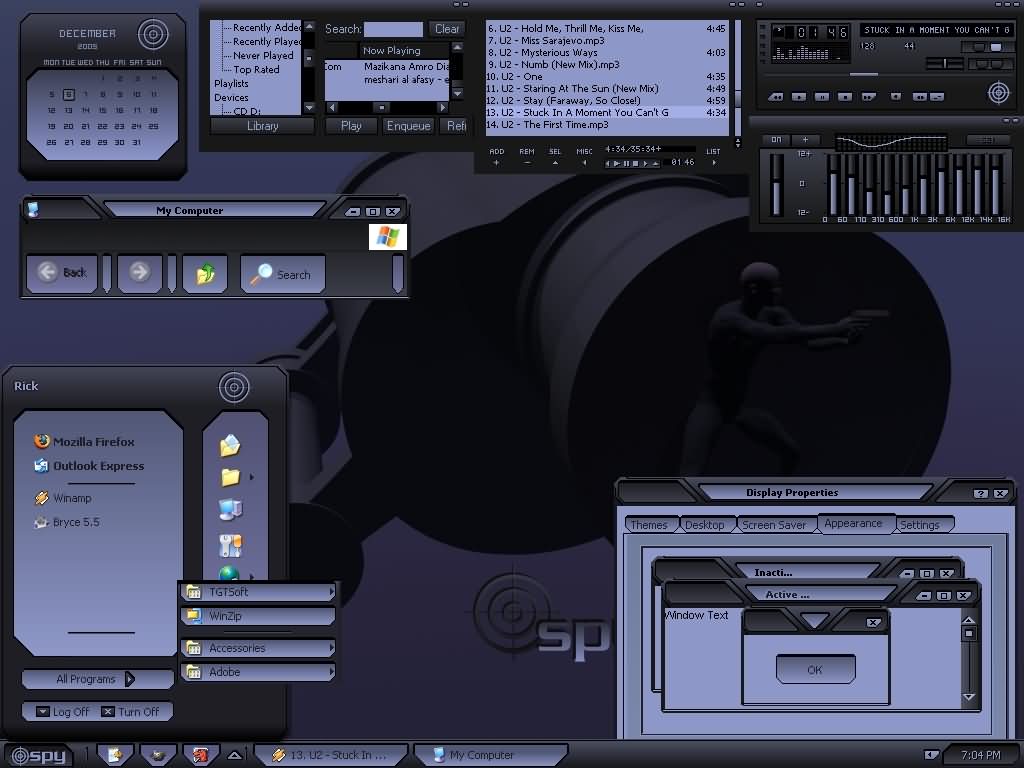Viewport: 1024px width, 768px height.
Task: Open My Computer icon in Start menu
Action: (x=231, y=509)
